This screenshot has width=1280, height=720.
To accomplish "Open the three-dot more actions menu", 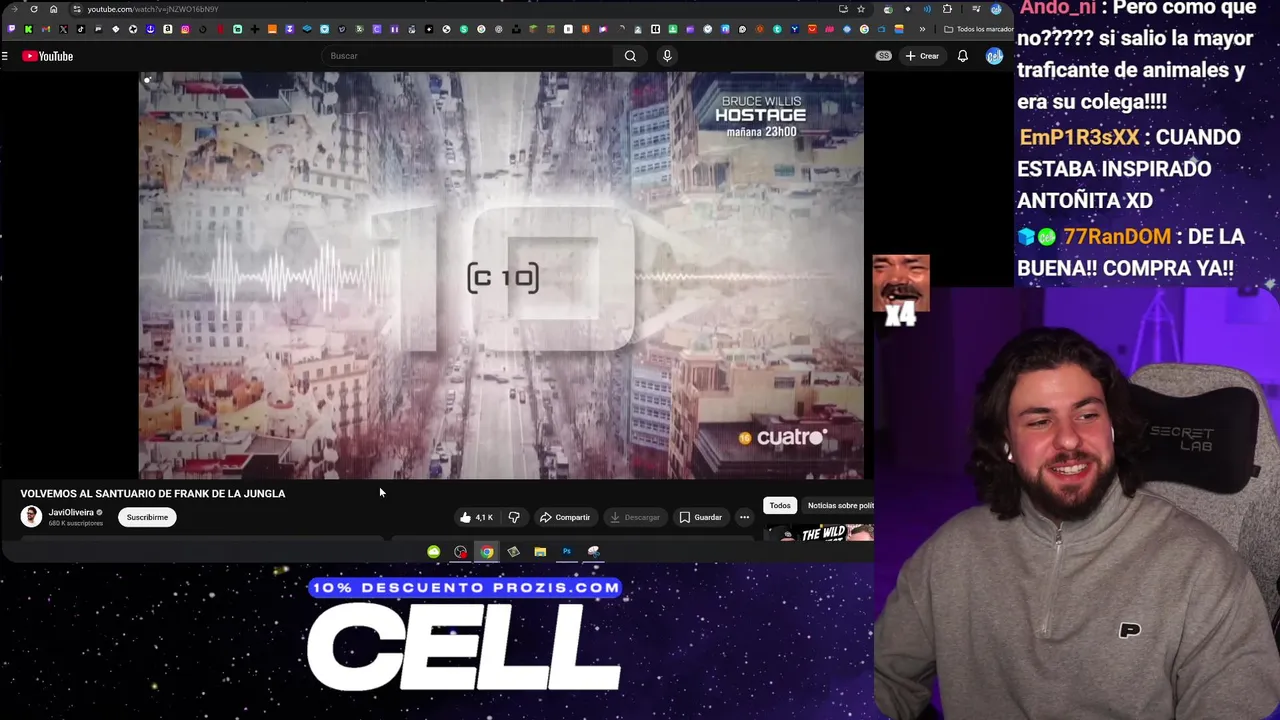I will point(744,517).
